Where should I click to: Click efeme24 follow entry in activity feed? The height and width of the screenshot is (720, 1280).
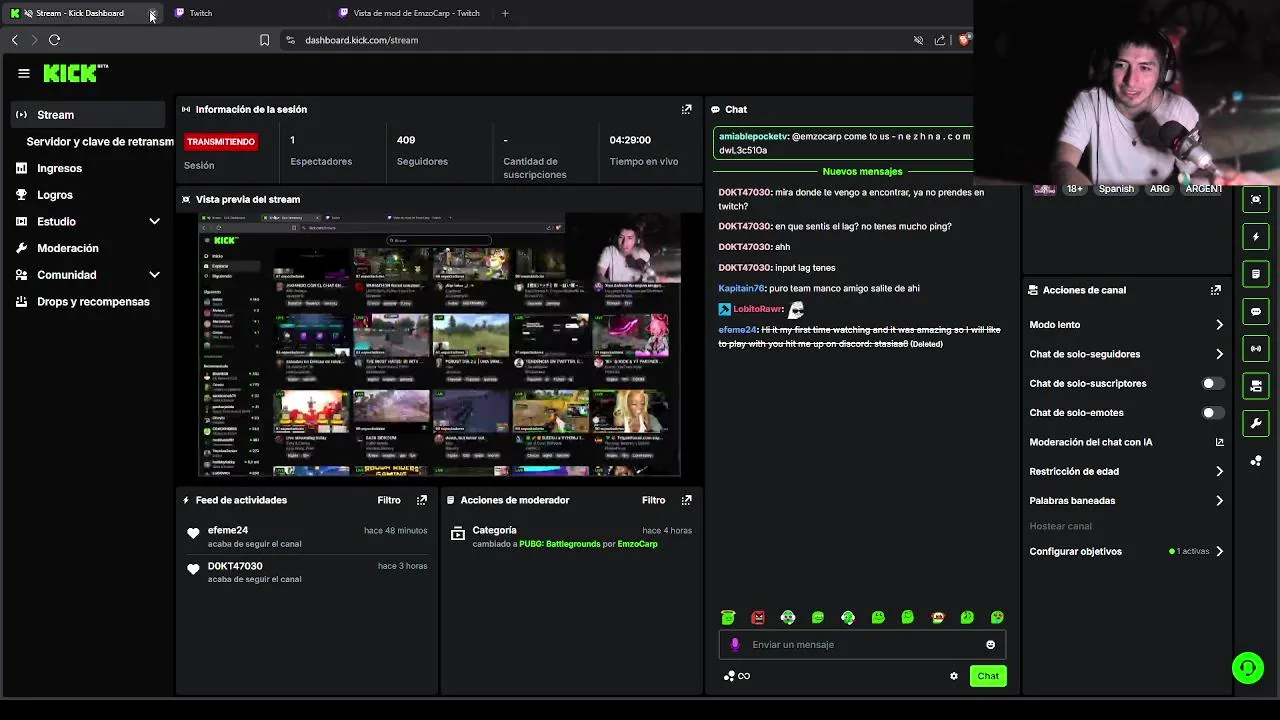[x=305, y=537]
